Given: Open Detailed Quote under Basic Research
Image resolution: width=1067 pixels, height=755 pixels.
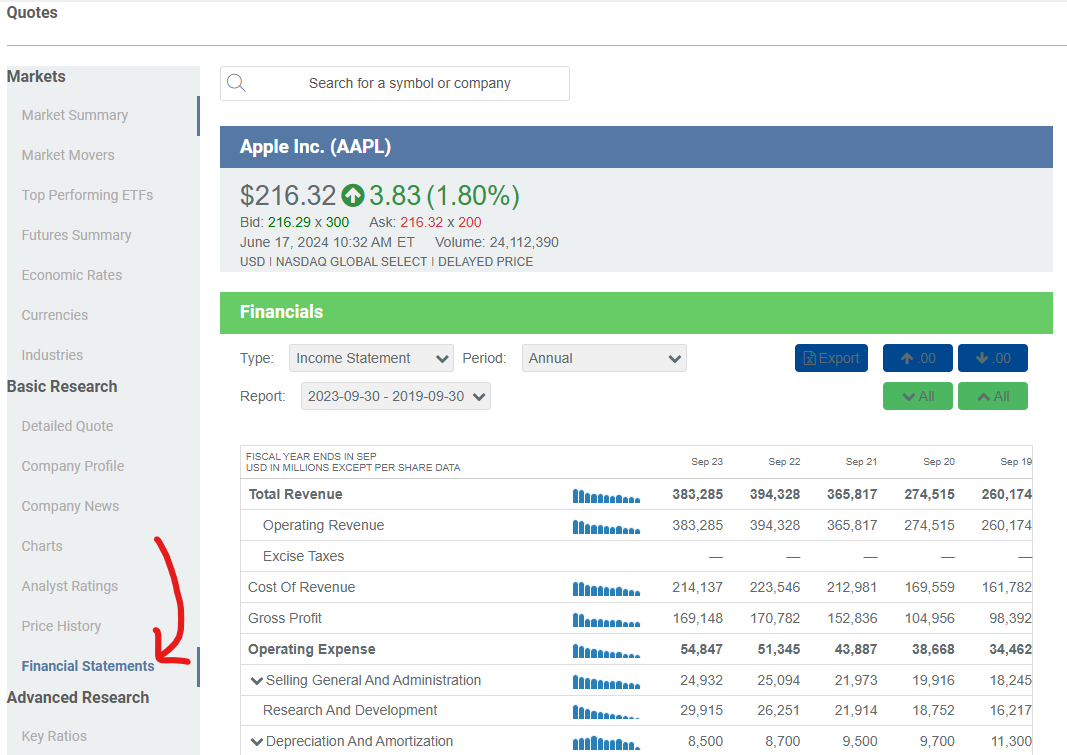Looking at the screenshot, I should pyautogui.click(x=67, y=426).
